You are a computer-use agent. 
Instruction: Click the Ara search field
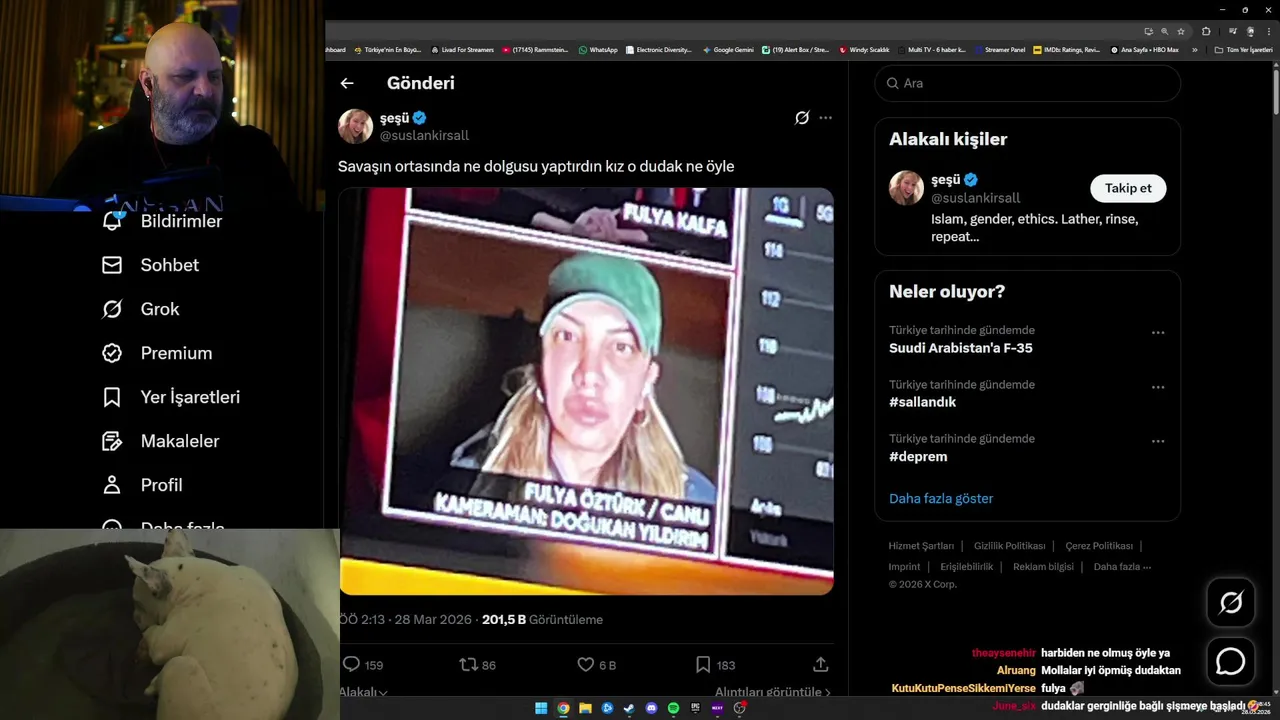[1028, 83]
